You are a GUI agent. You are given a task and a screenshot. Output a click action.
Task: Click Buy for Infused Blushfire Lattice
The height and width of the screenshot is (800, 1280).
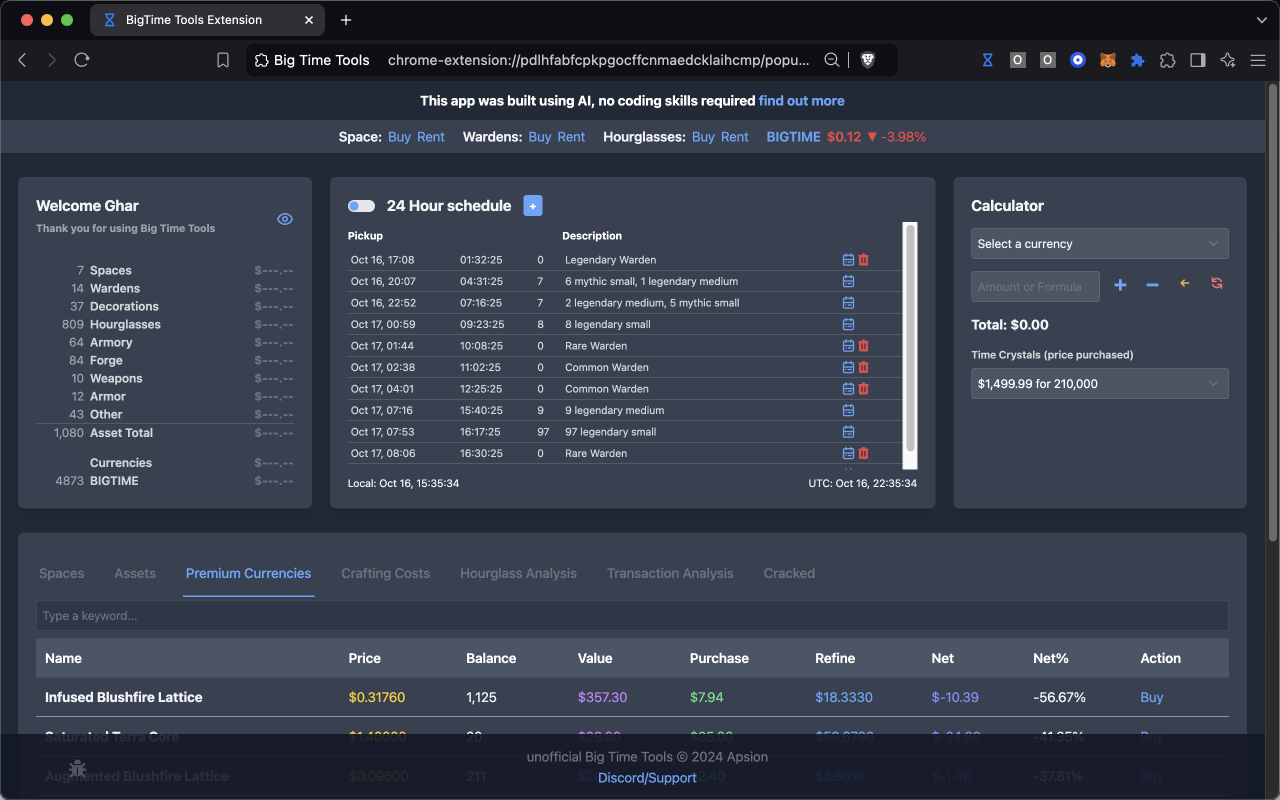pos(1152,697)
